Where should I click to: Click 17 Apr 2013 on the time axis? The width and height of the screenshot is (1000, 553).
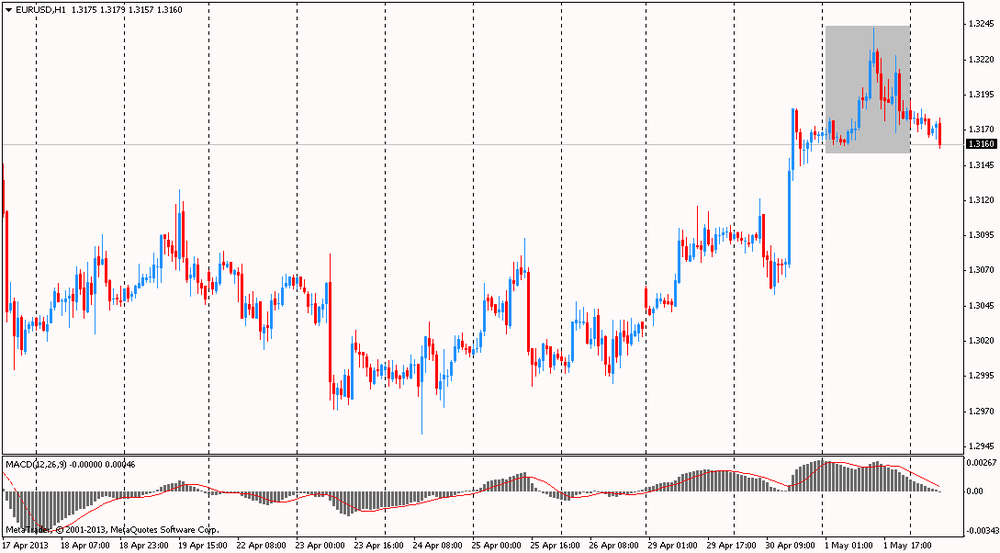[26, 546]
